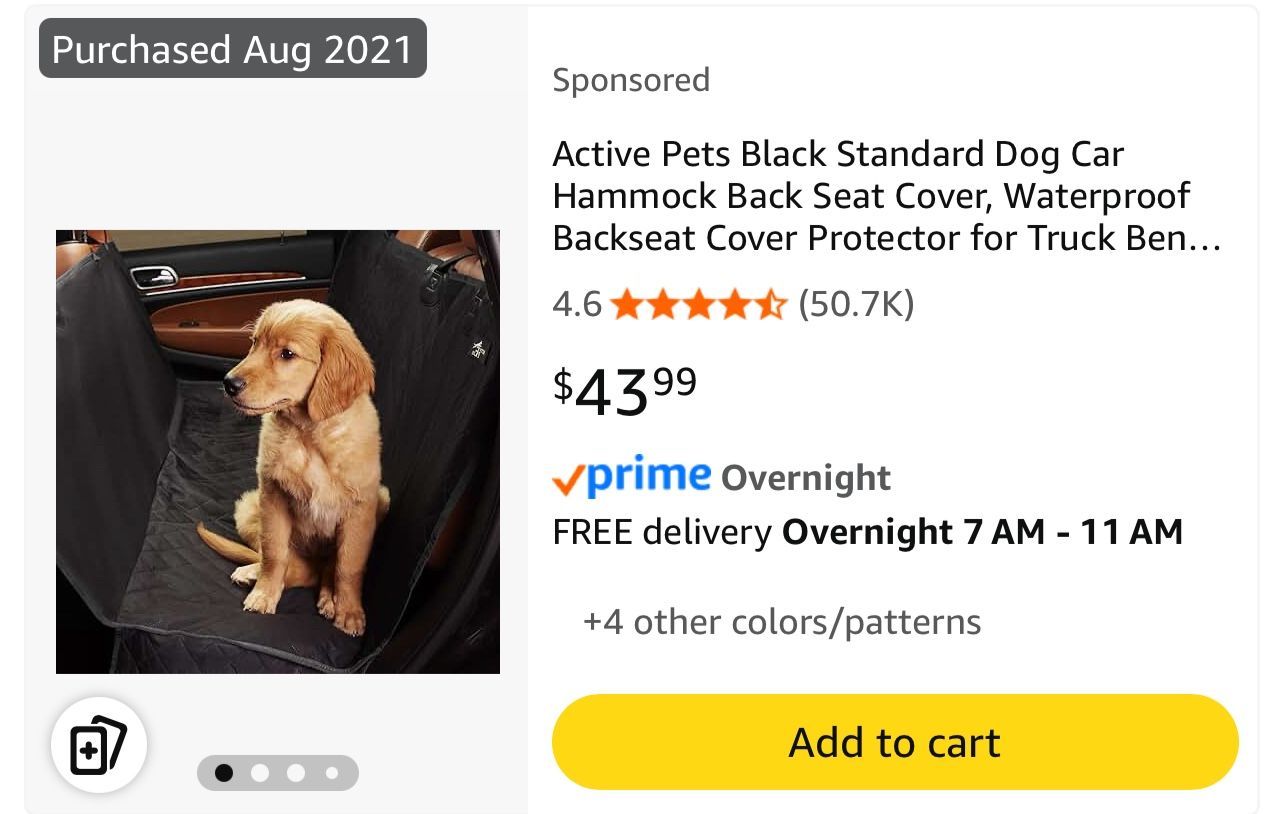Switch to the second image dot
The image size is (1284, 814).
point(260,772)
